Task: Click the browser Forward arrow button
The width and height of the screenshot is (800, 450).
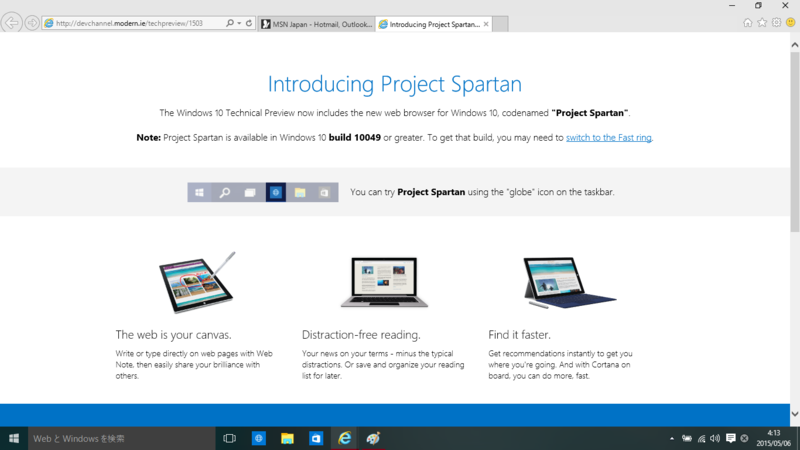Action: (x=32, y=23)
